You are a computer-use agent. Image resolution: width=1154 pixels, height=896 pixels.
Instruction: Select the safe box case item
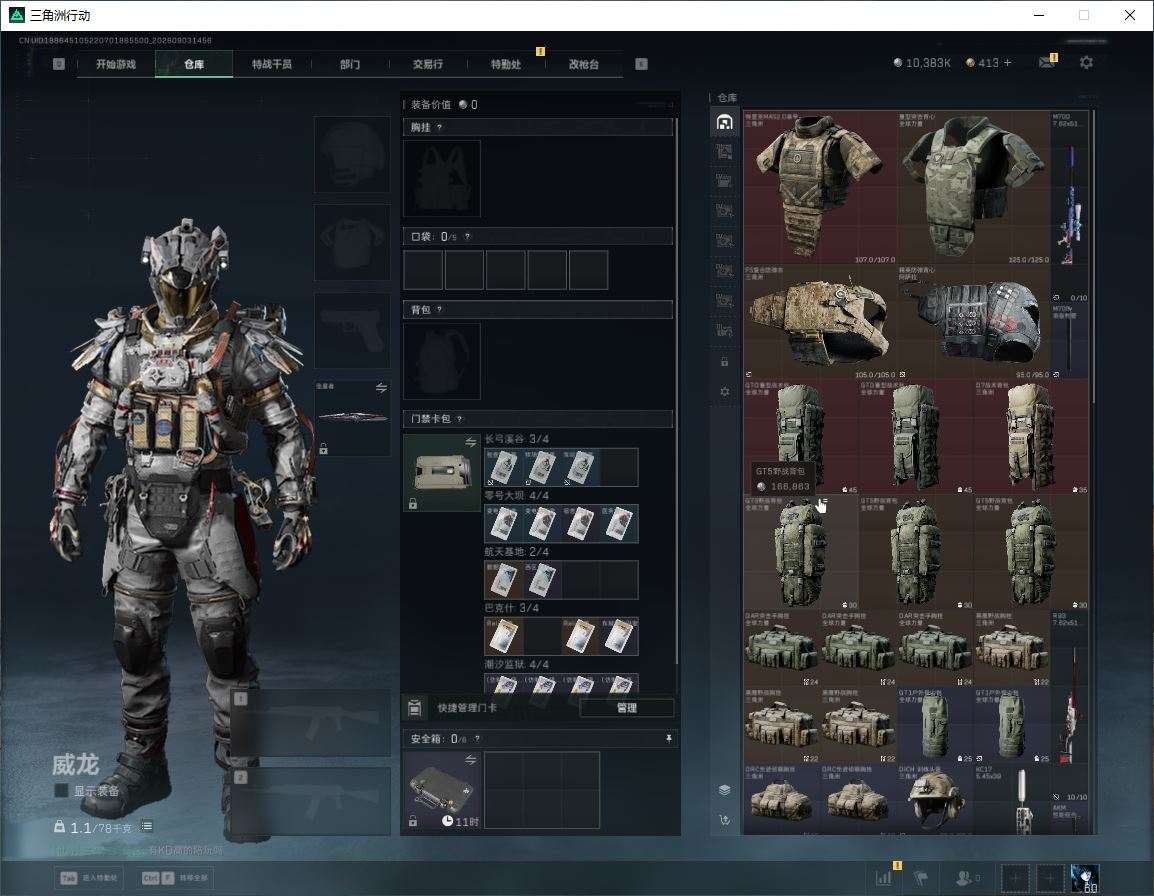[x=442, y=790]
